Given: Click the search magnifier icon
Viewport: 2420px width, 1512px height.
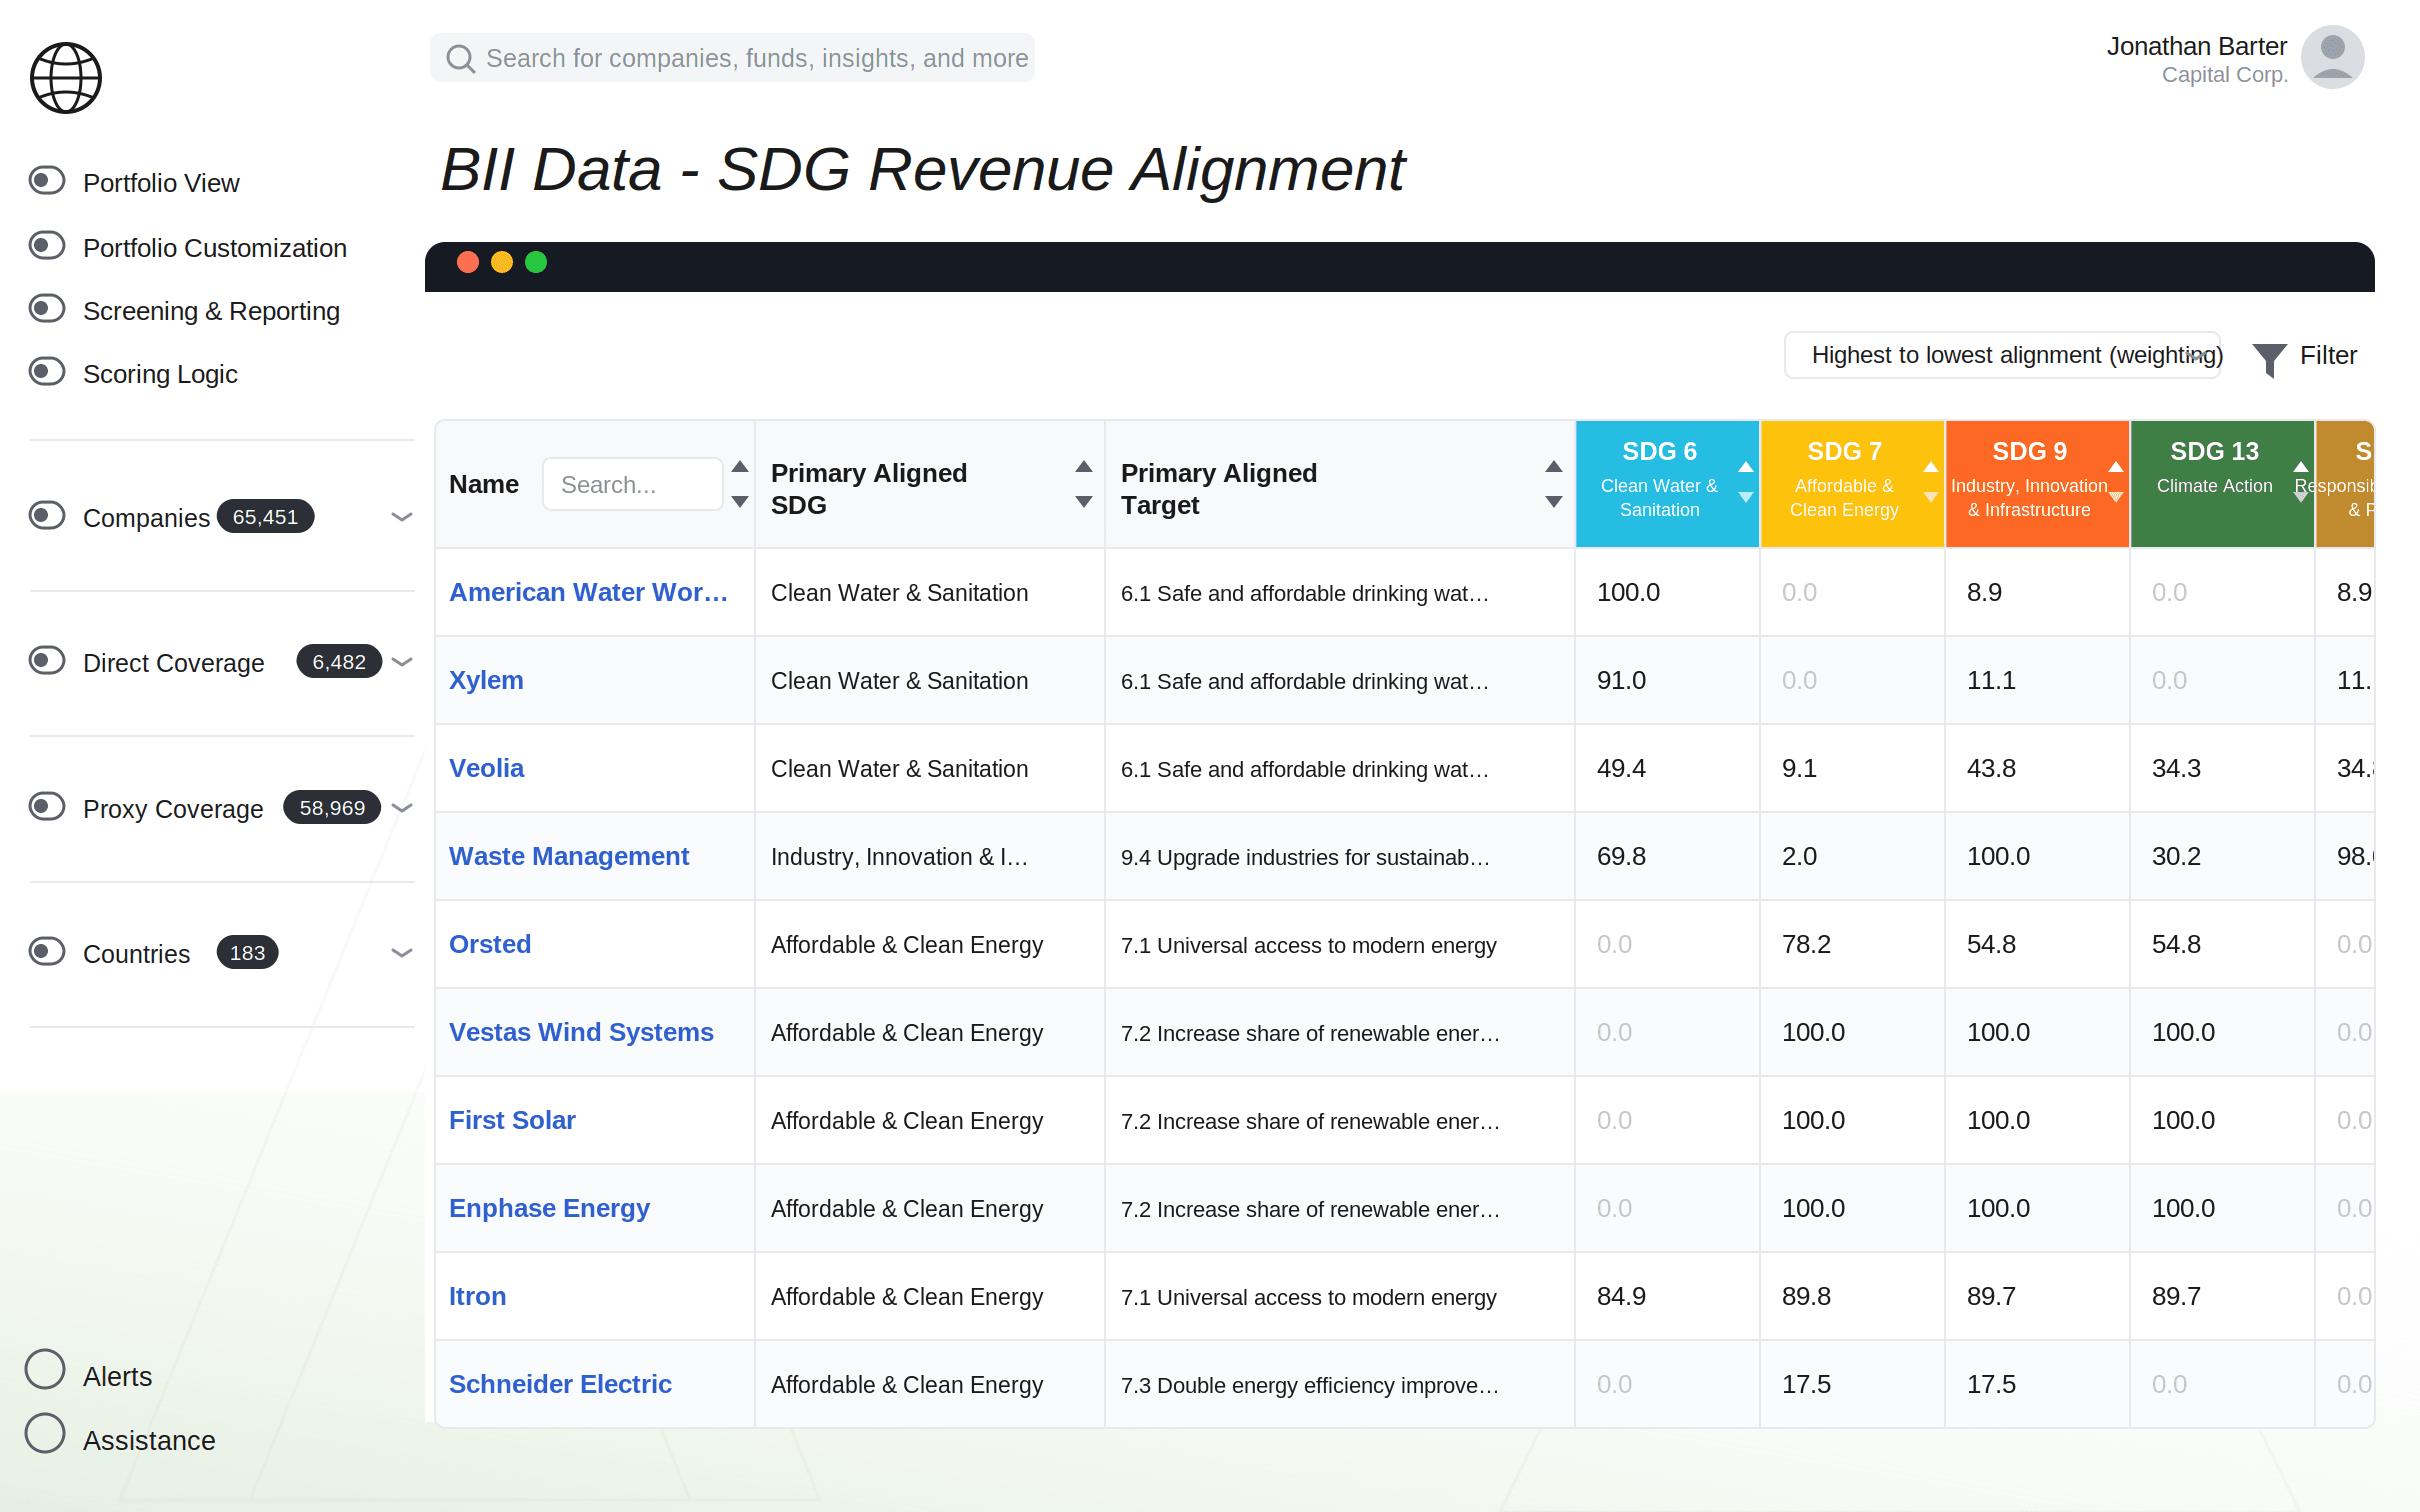Looking at the screenshot, I should click(x=460, y=59).
